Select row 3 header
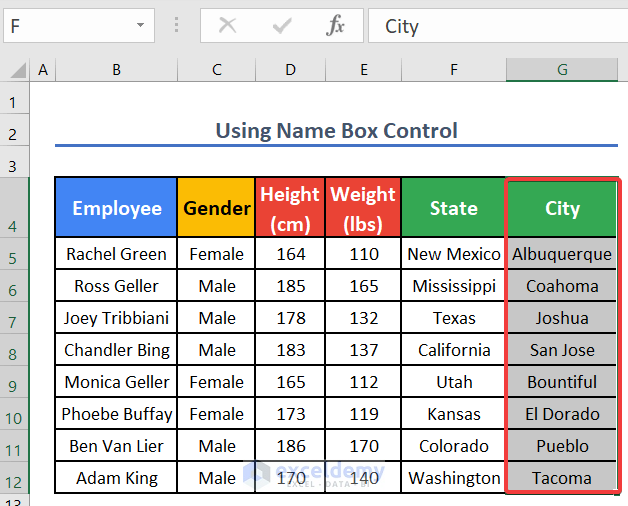 click(x=14, y=161)
